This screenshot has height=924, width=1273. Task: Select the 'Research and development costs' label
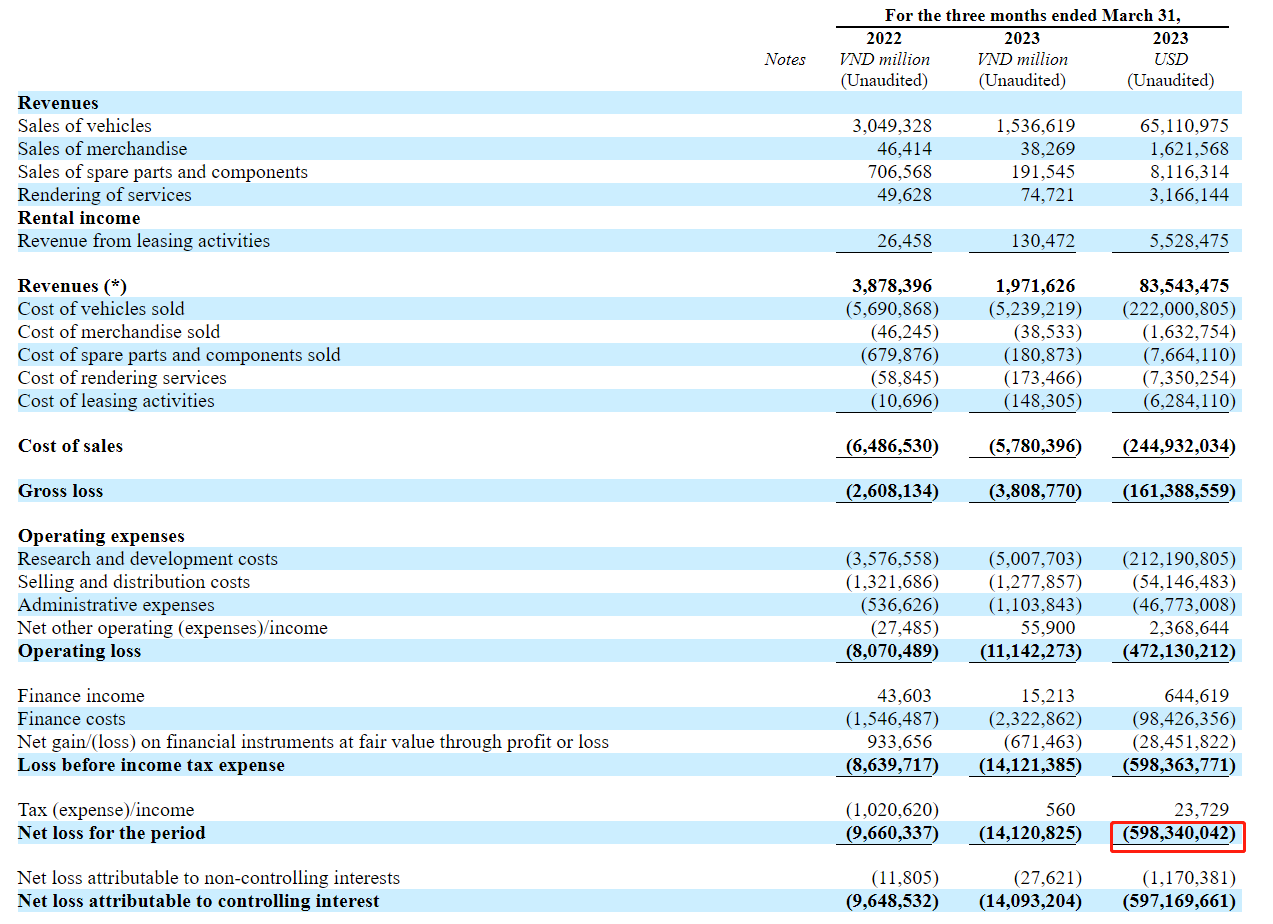click(147, 559)
